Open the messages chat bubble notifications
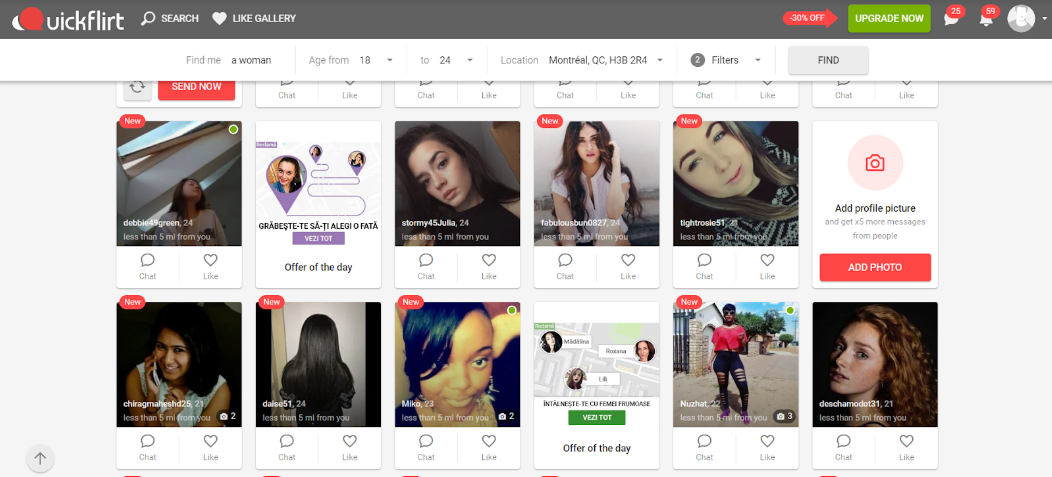Screen dimensions: 1052x477 (951, 19)
